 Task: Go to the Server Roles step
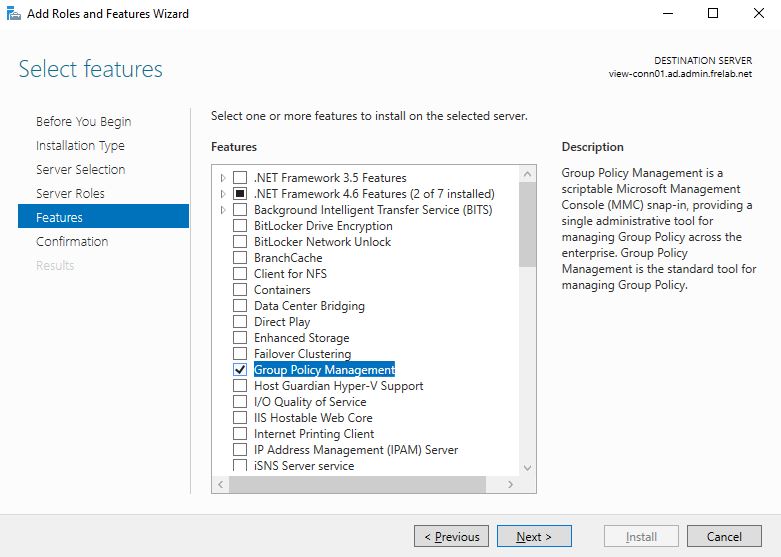[x=70, y=193]
